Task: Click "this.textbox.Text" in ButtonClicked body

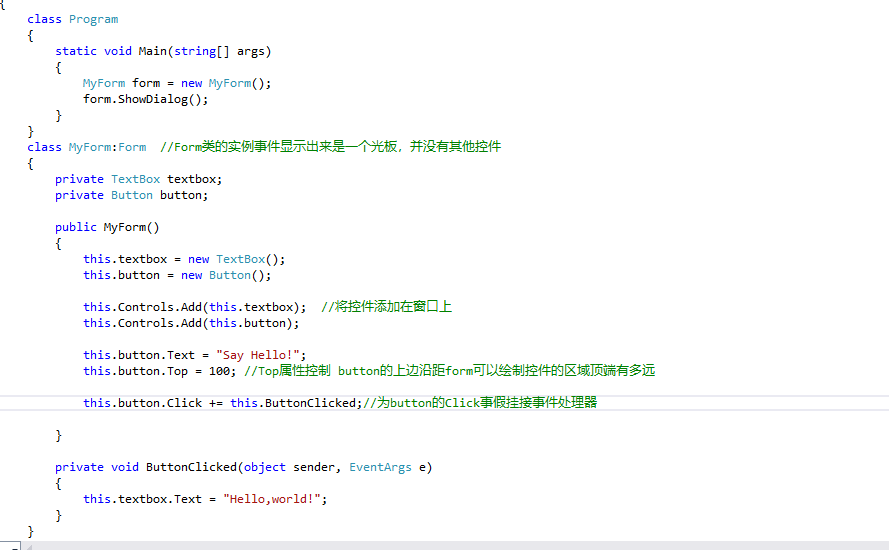Action: (x=142, y=499)
